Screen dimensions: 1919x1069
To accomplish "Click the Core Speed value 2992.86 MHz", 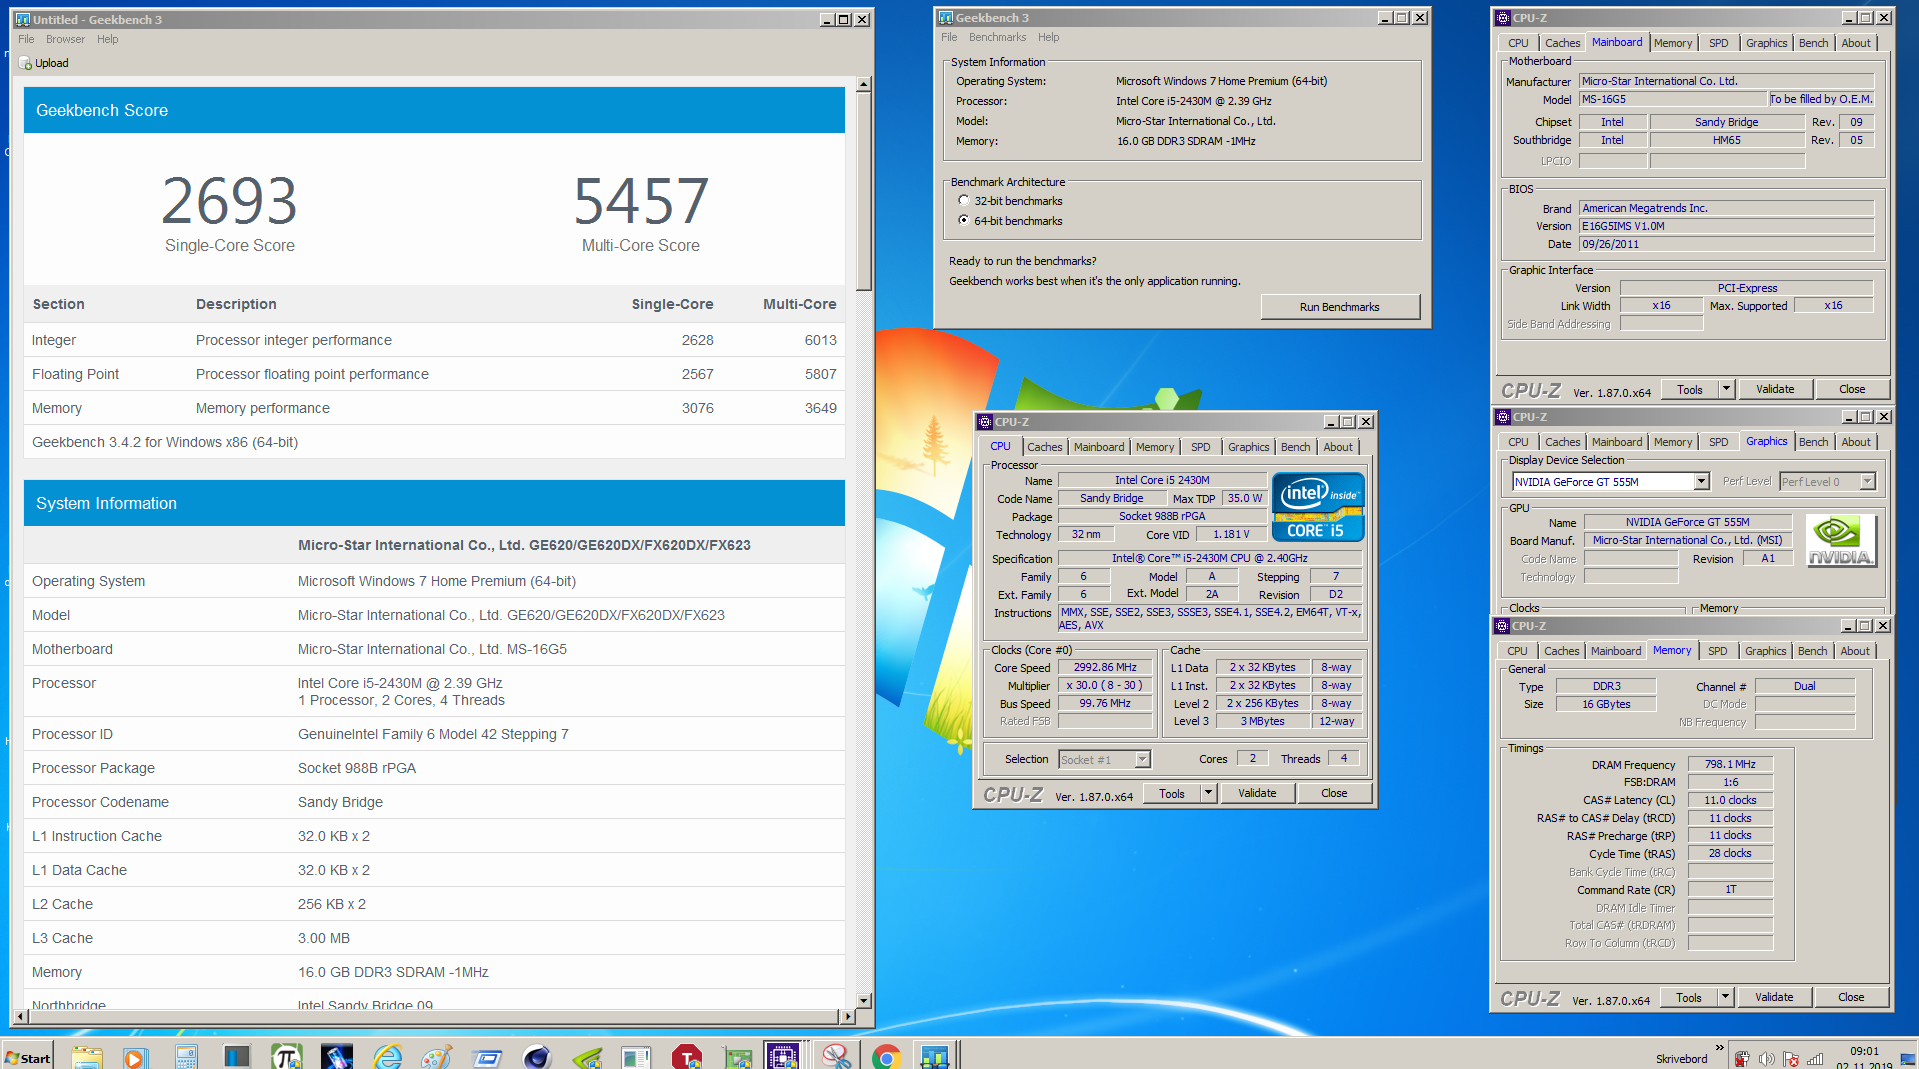I will tap(1105, 667).
